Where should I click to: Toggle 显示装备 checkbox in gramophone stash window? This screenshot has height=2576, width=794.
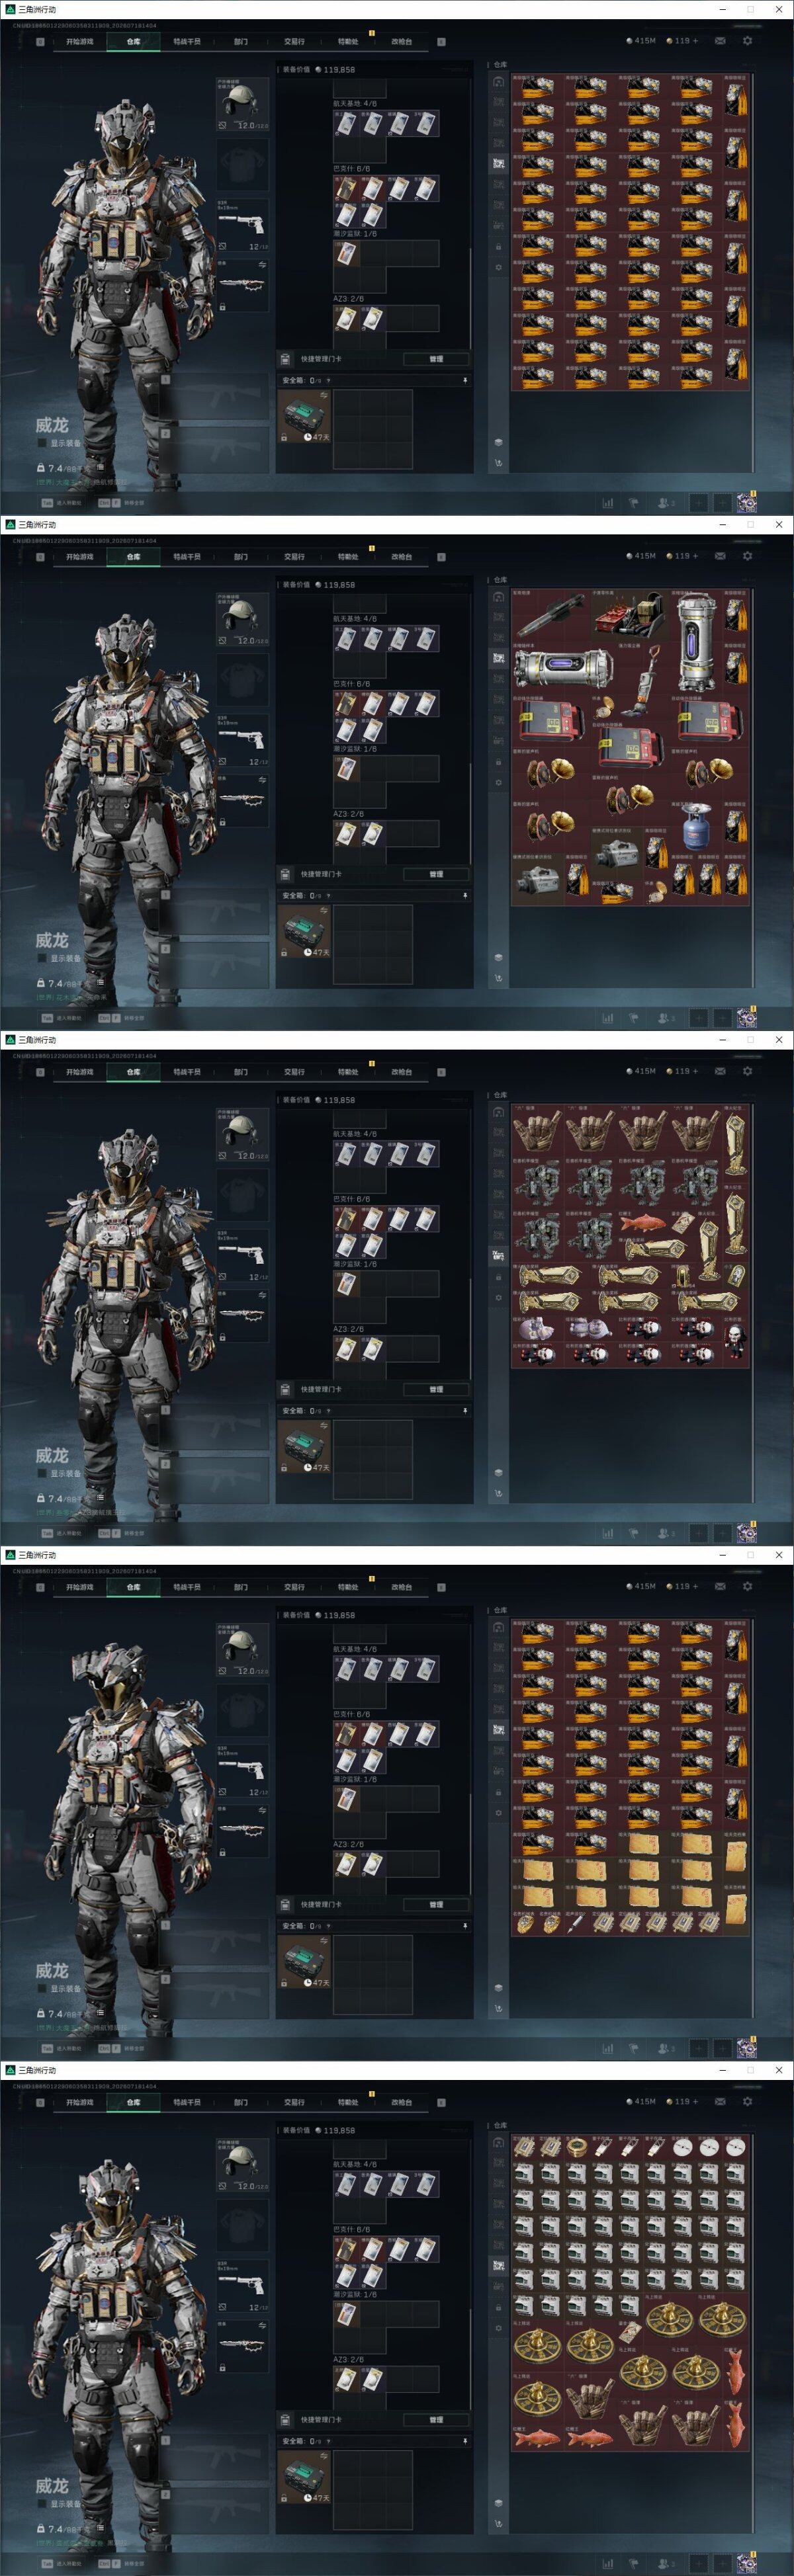pos(42,958)
